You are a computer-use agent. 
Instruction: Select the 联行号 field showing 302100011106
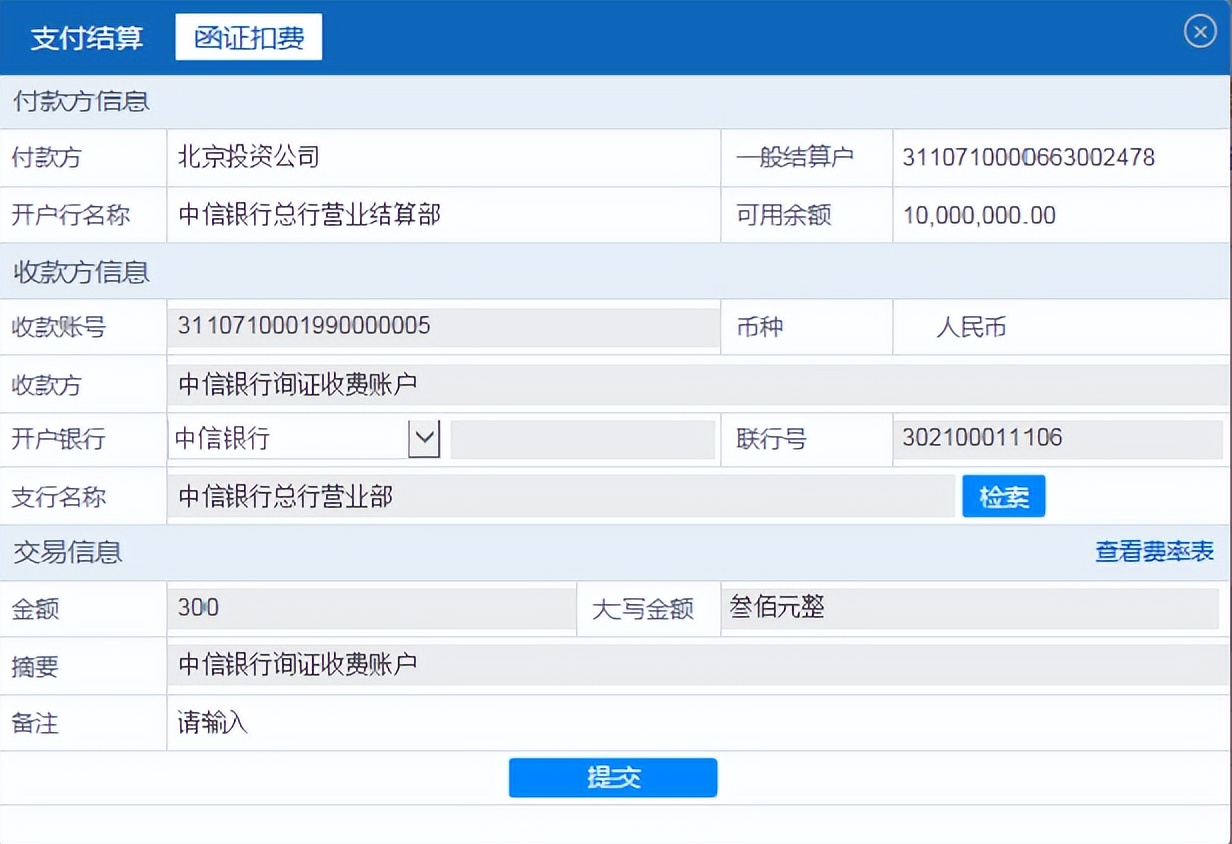coord(1058,438)
